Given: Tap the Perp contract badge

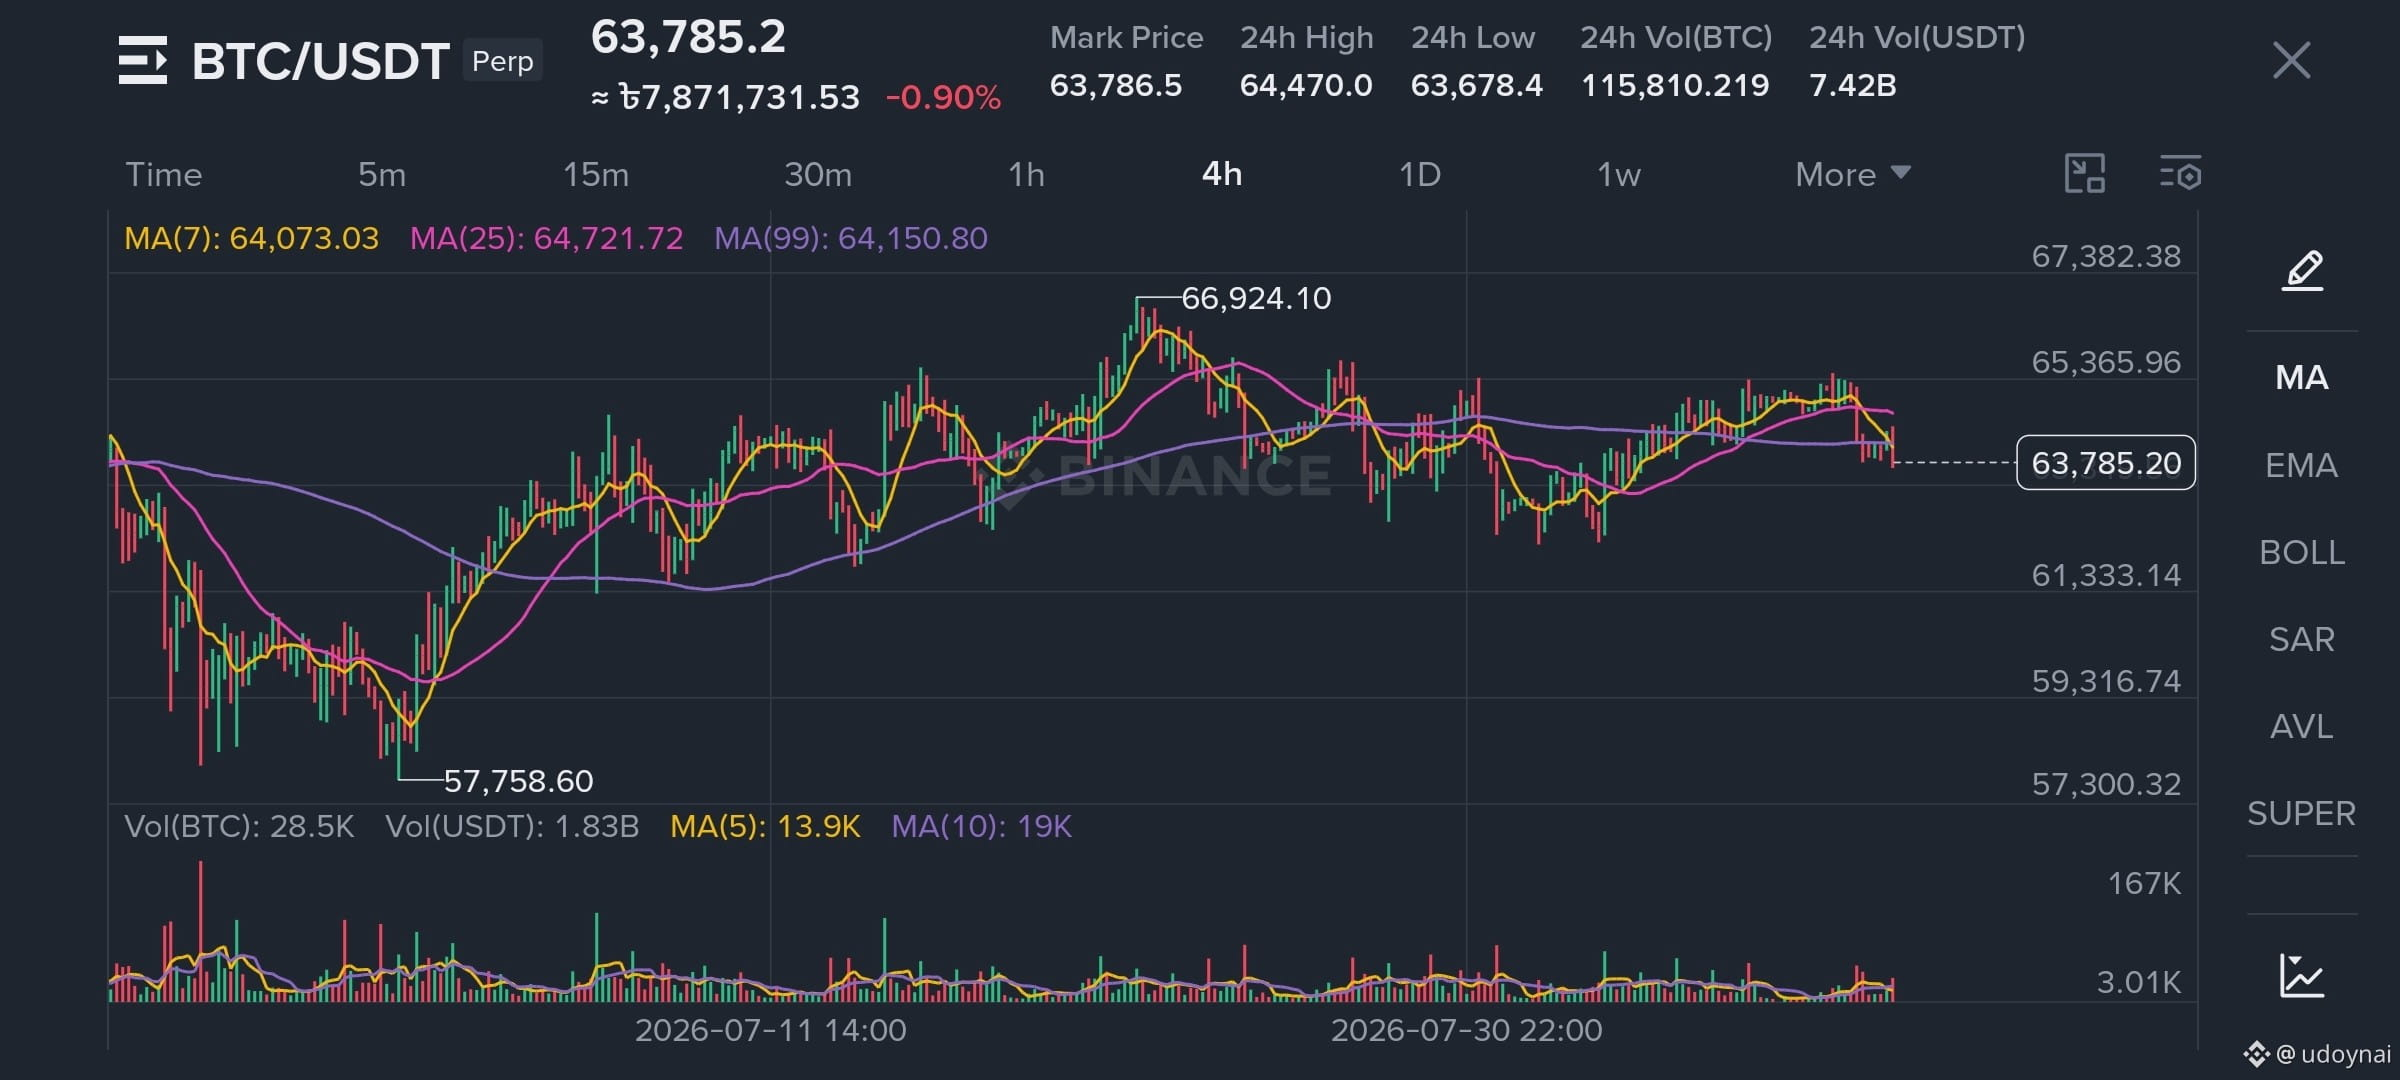Looking at the screenshot, I should (x=502, y=61).
